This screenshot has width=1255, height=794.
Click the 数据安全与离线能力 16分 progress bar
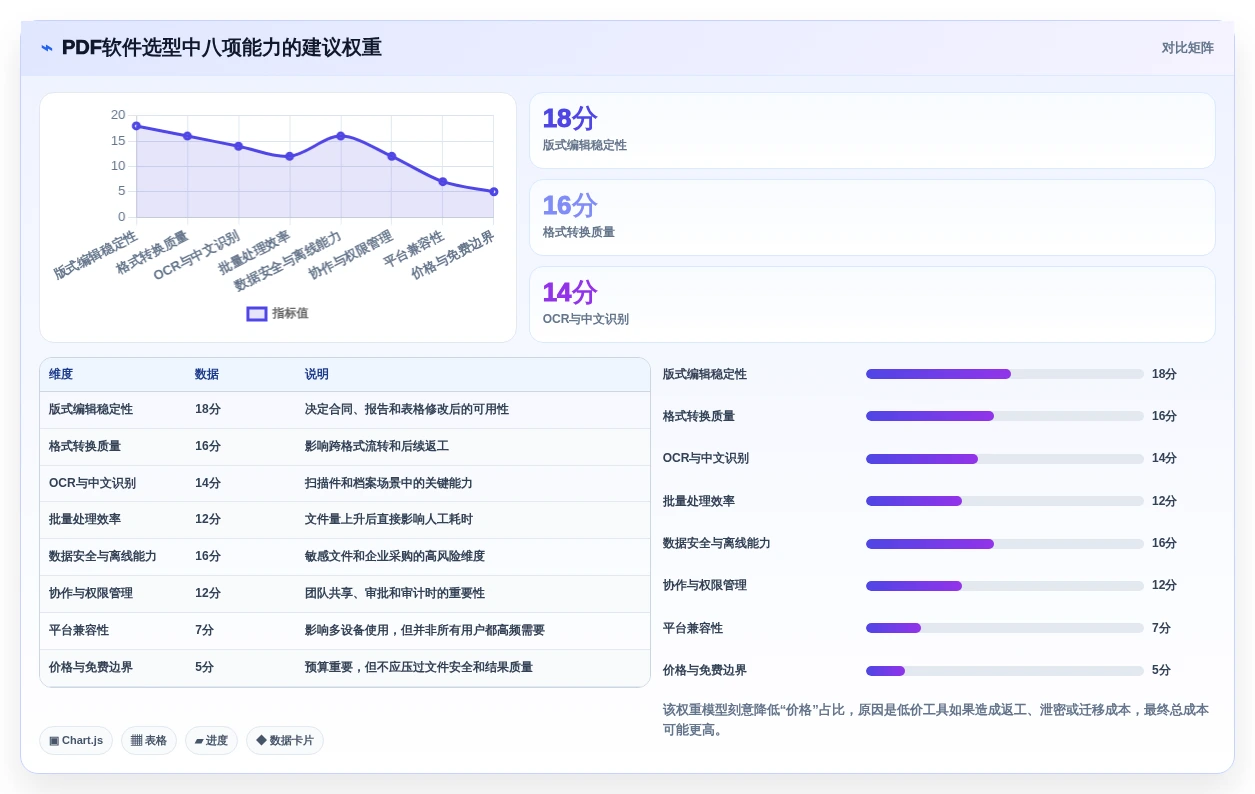coord(1005,544)
